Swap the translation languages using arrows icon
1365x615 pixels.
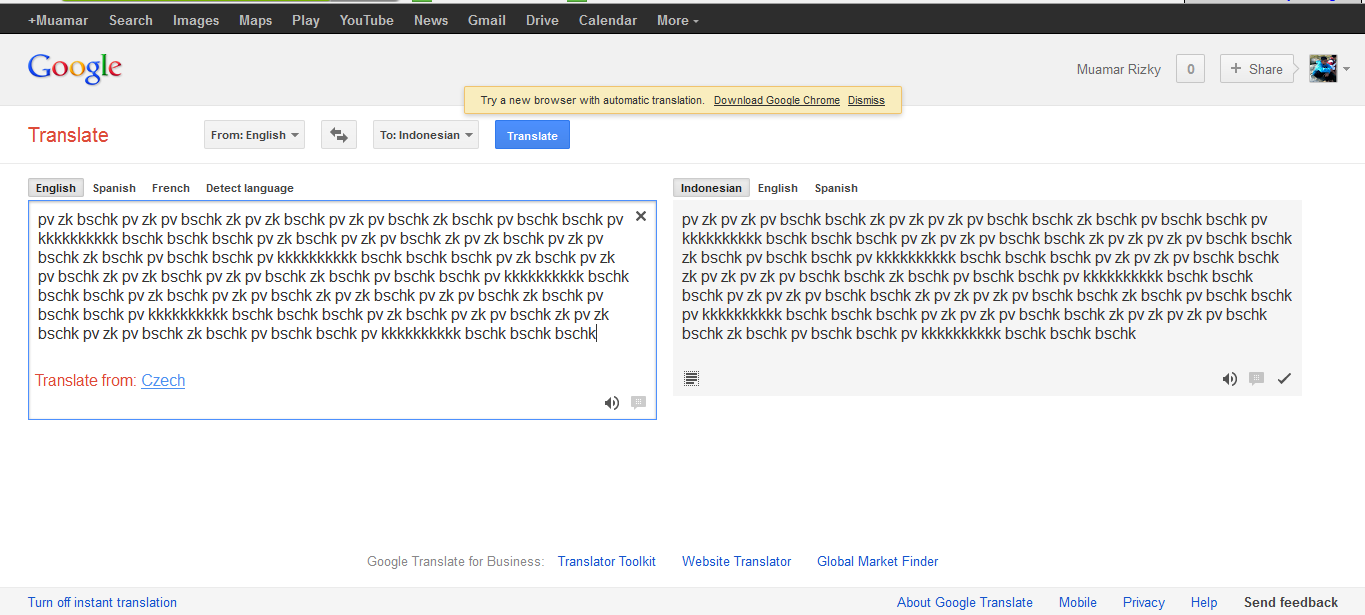pyautogui.click(x=338, y=133)
